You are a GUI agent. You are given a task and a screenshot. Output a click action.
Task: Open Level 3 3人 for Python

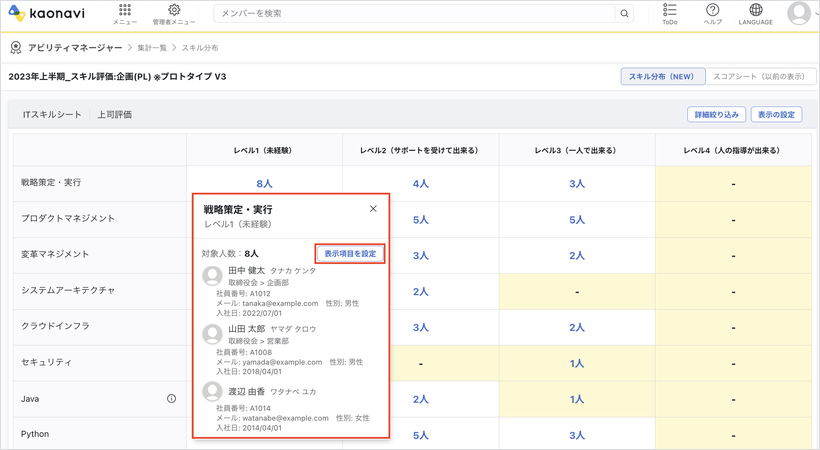point(577,435)
